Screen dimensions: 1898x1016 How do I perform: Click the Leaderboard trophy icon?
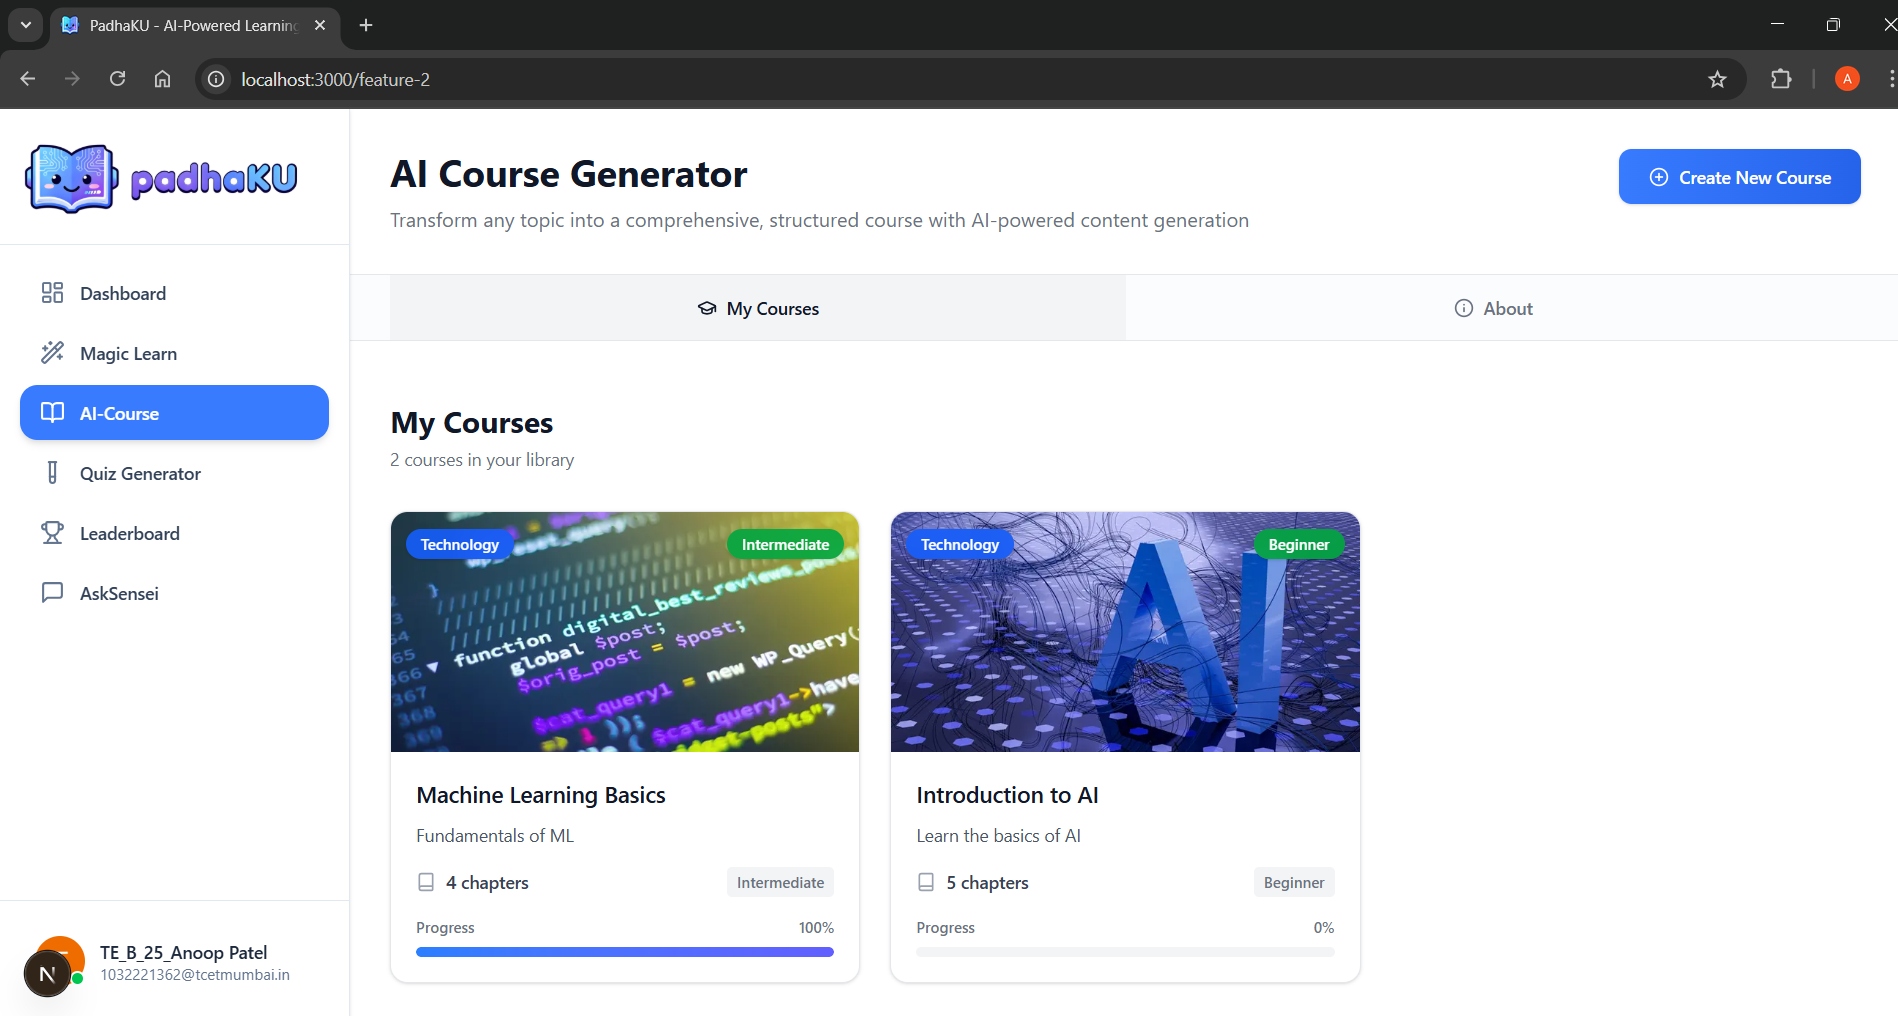coord(52,533)
